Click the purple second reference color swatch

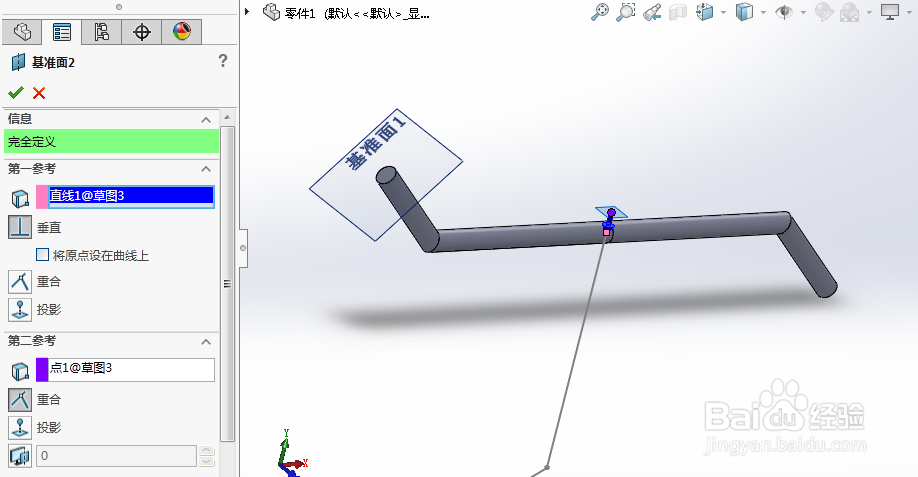click(x=42, y=370)
